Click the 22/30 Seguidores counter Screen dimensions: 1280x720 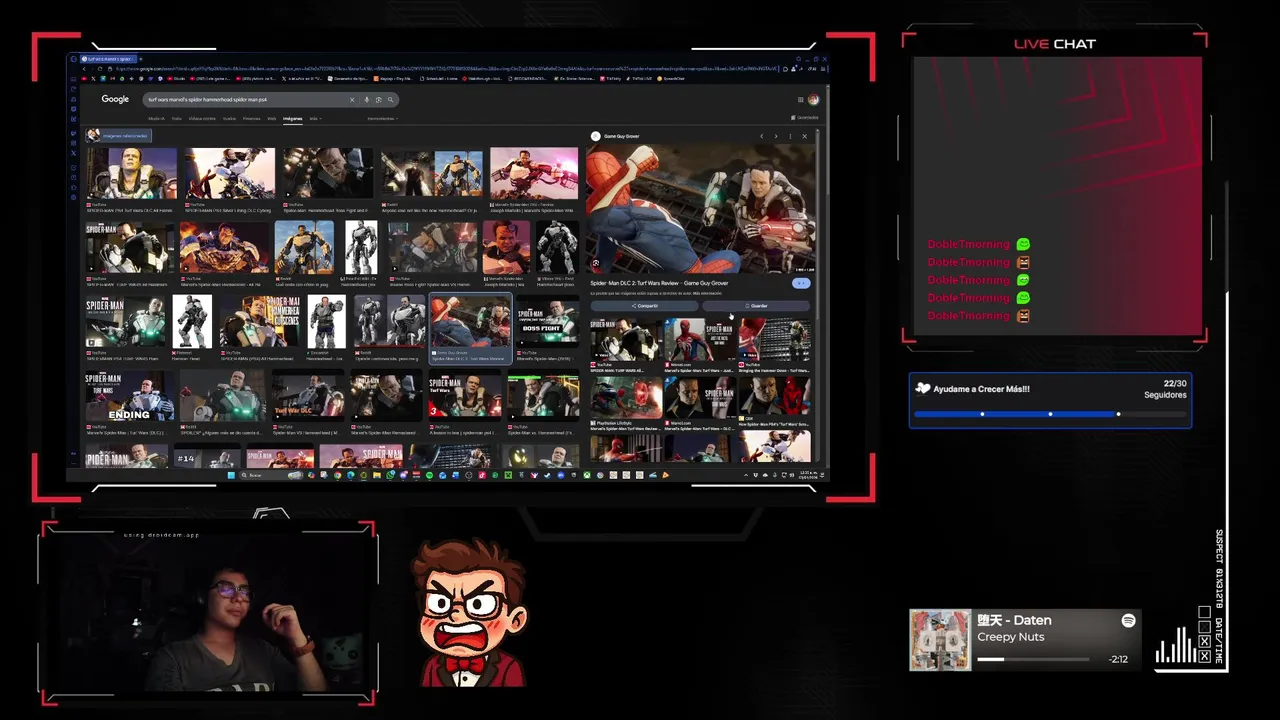[1165, 389]
